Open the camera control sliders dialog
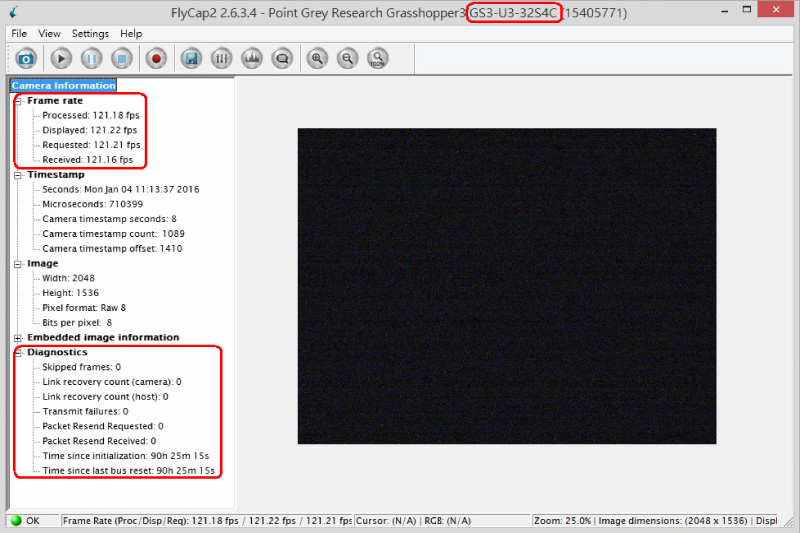The height and width of the screenshot is (533, 800). (221, 59)
